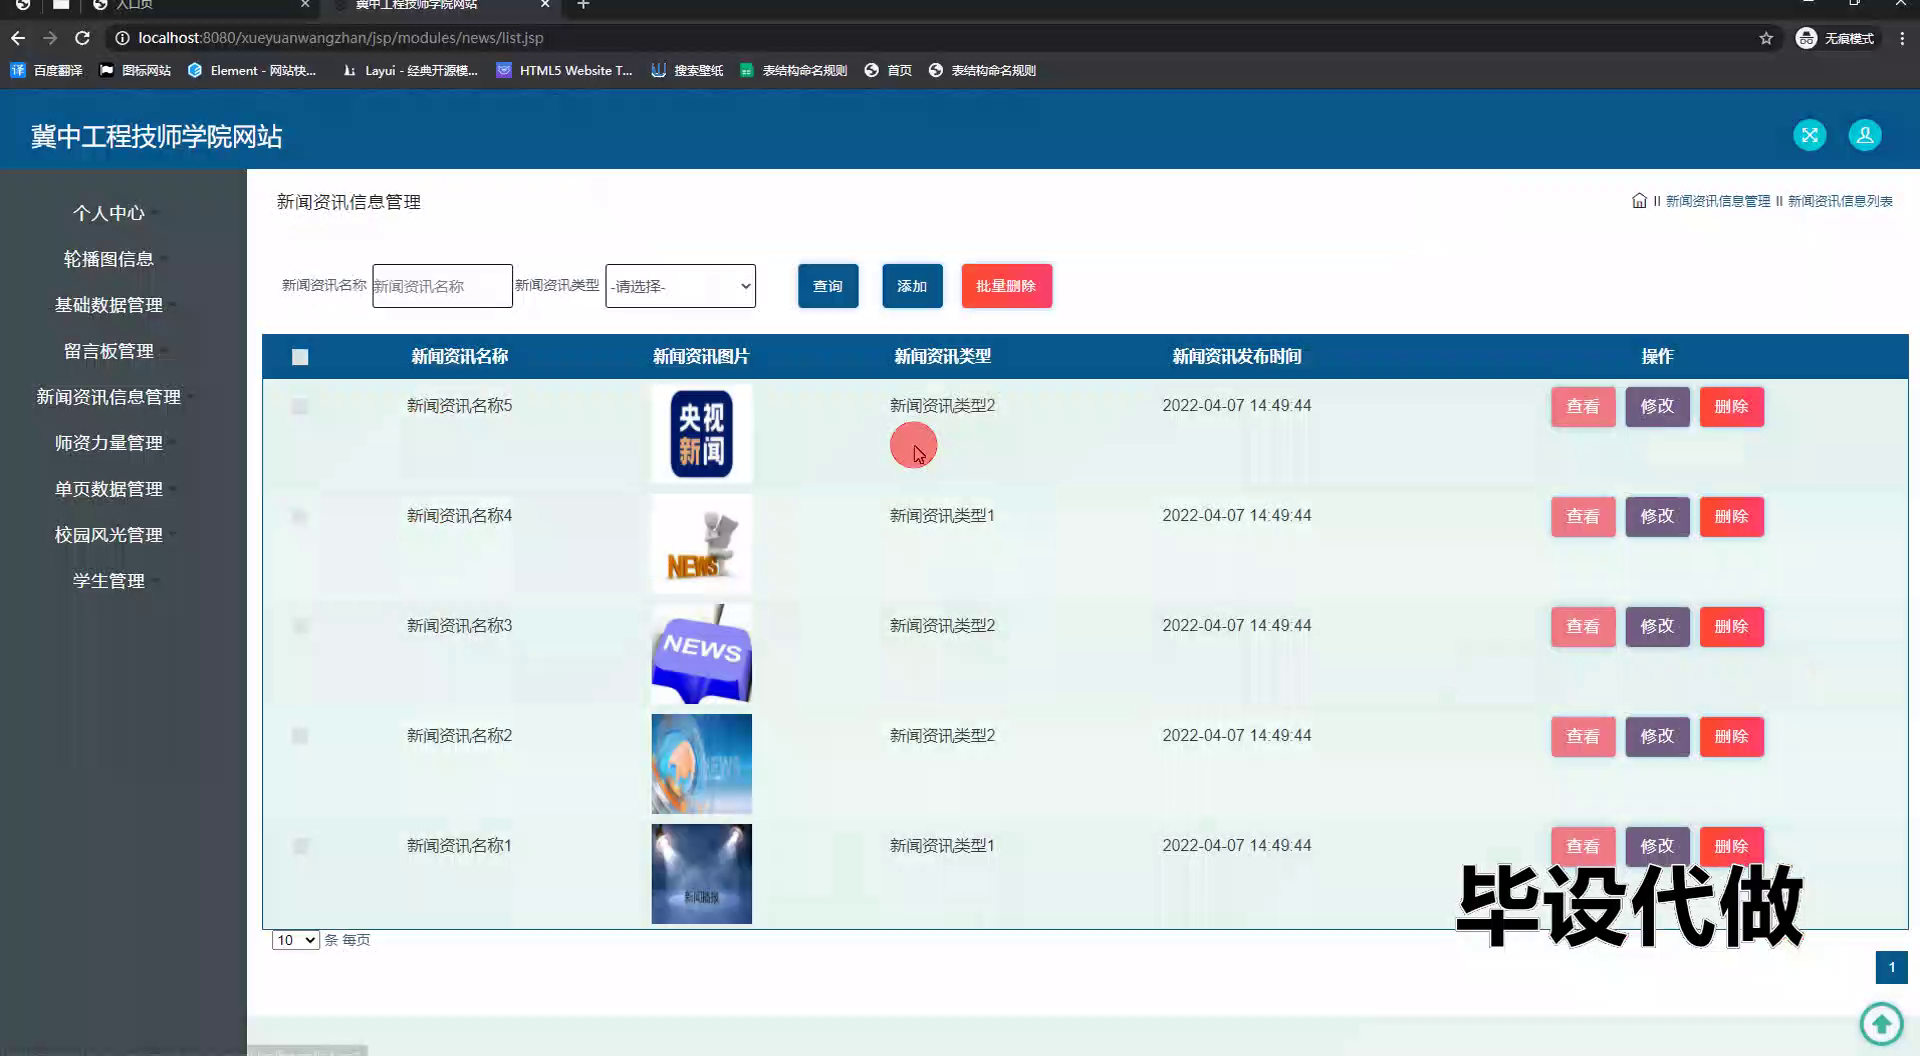Open the HTML5 Website T... bookmark
Viewport: 1920px width, 1056px height.
[565, 70]
